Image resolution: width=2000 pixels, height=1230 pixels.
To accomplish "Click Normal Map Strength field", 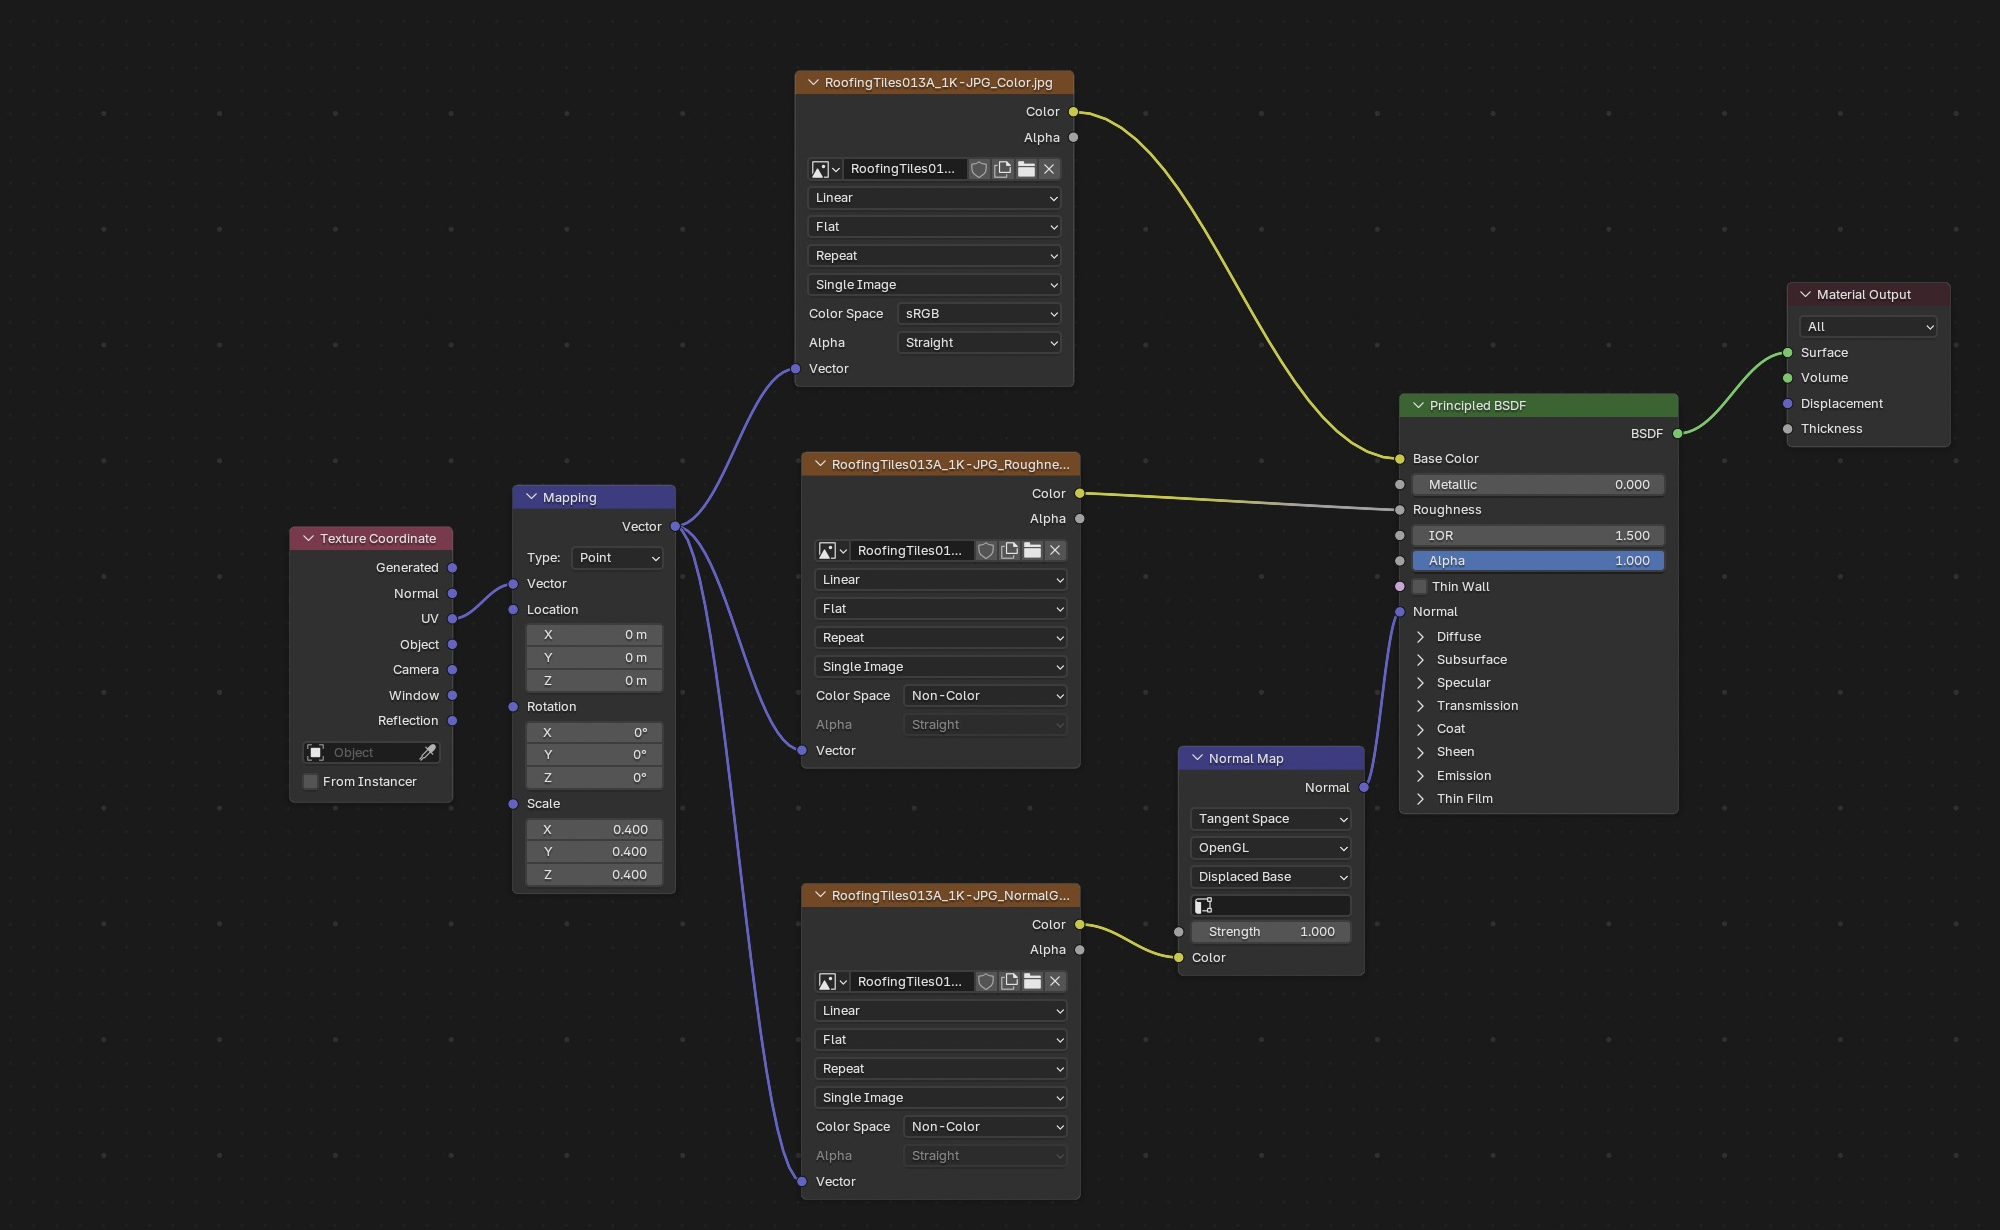I will (x=1270, y=932).
